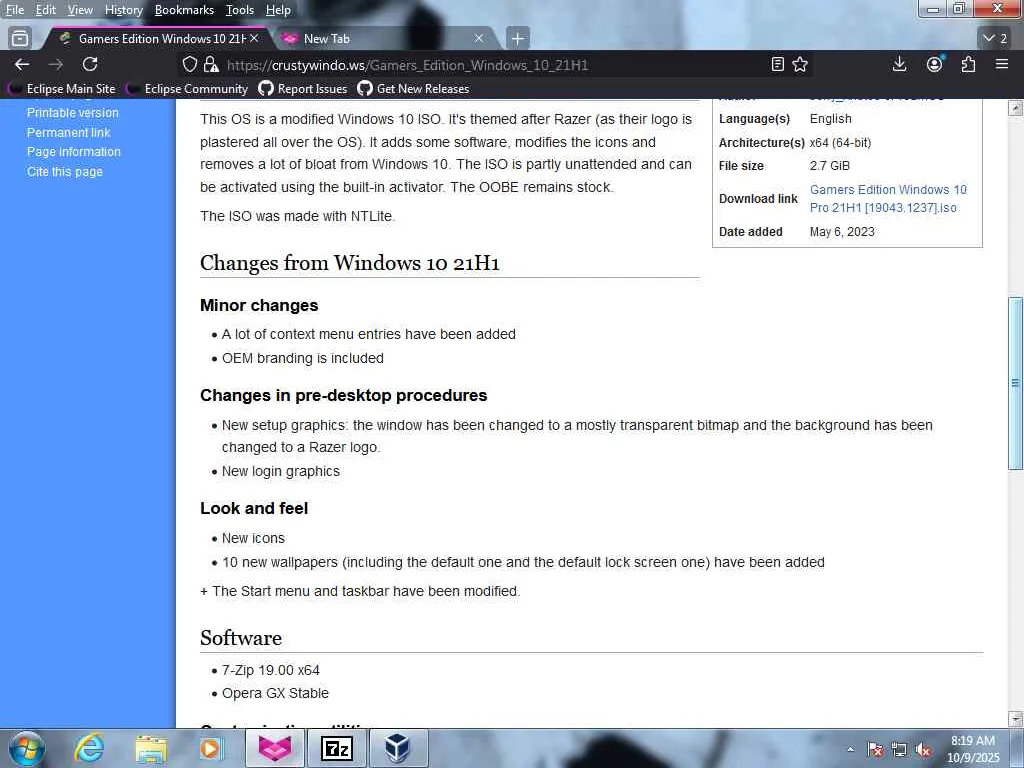Click the taskbar clock showing 8:19 AM
The height and width of the screenshot is (768, 1024).
coord(973,749)
